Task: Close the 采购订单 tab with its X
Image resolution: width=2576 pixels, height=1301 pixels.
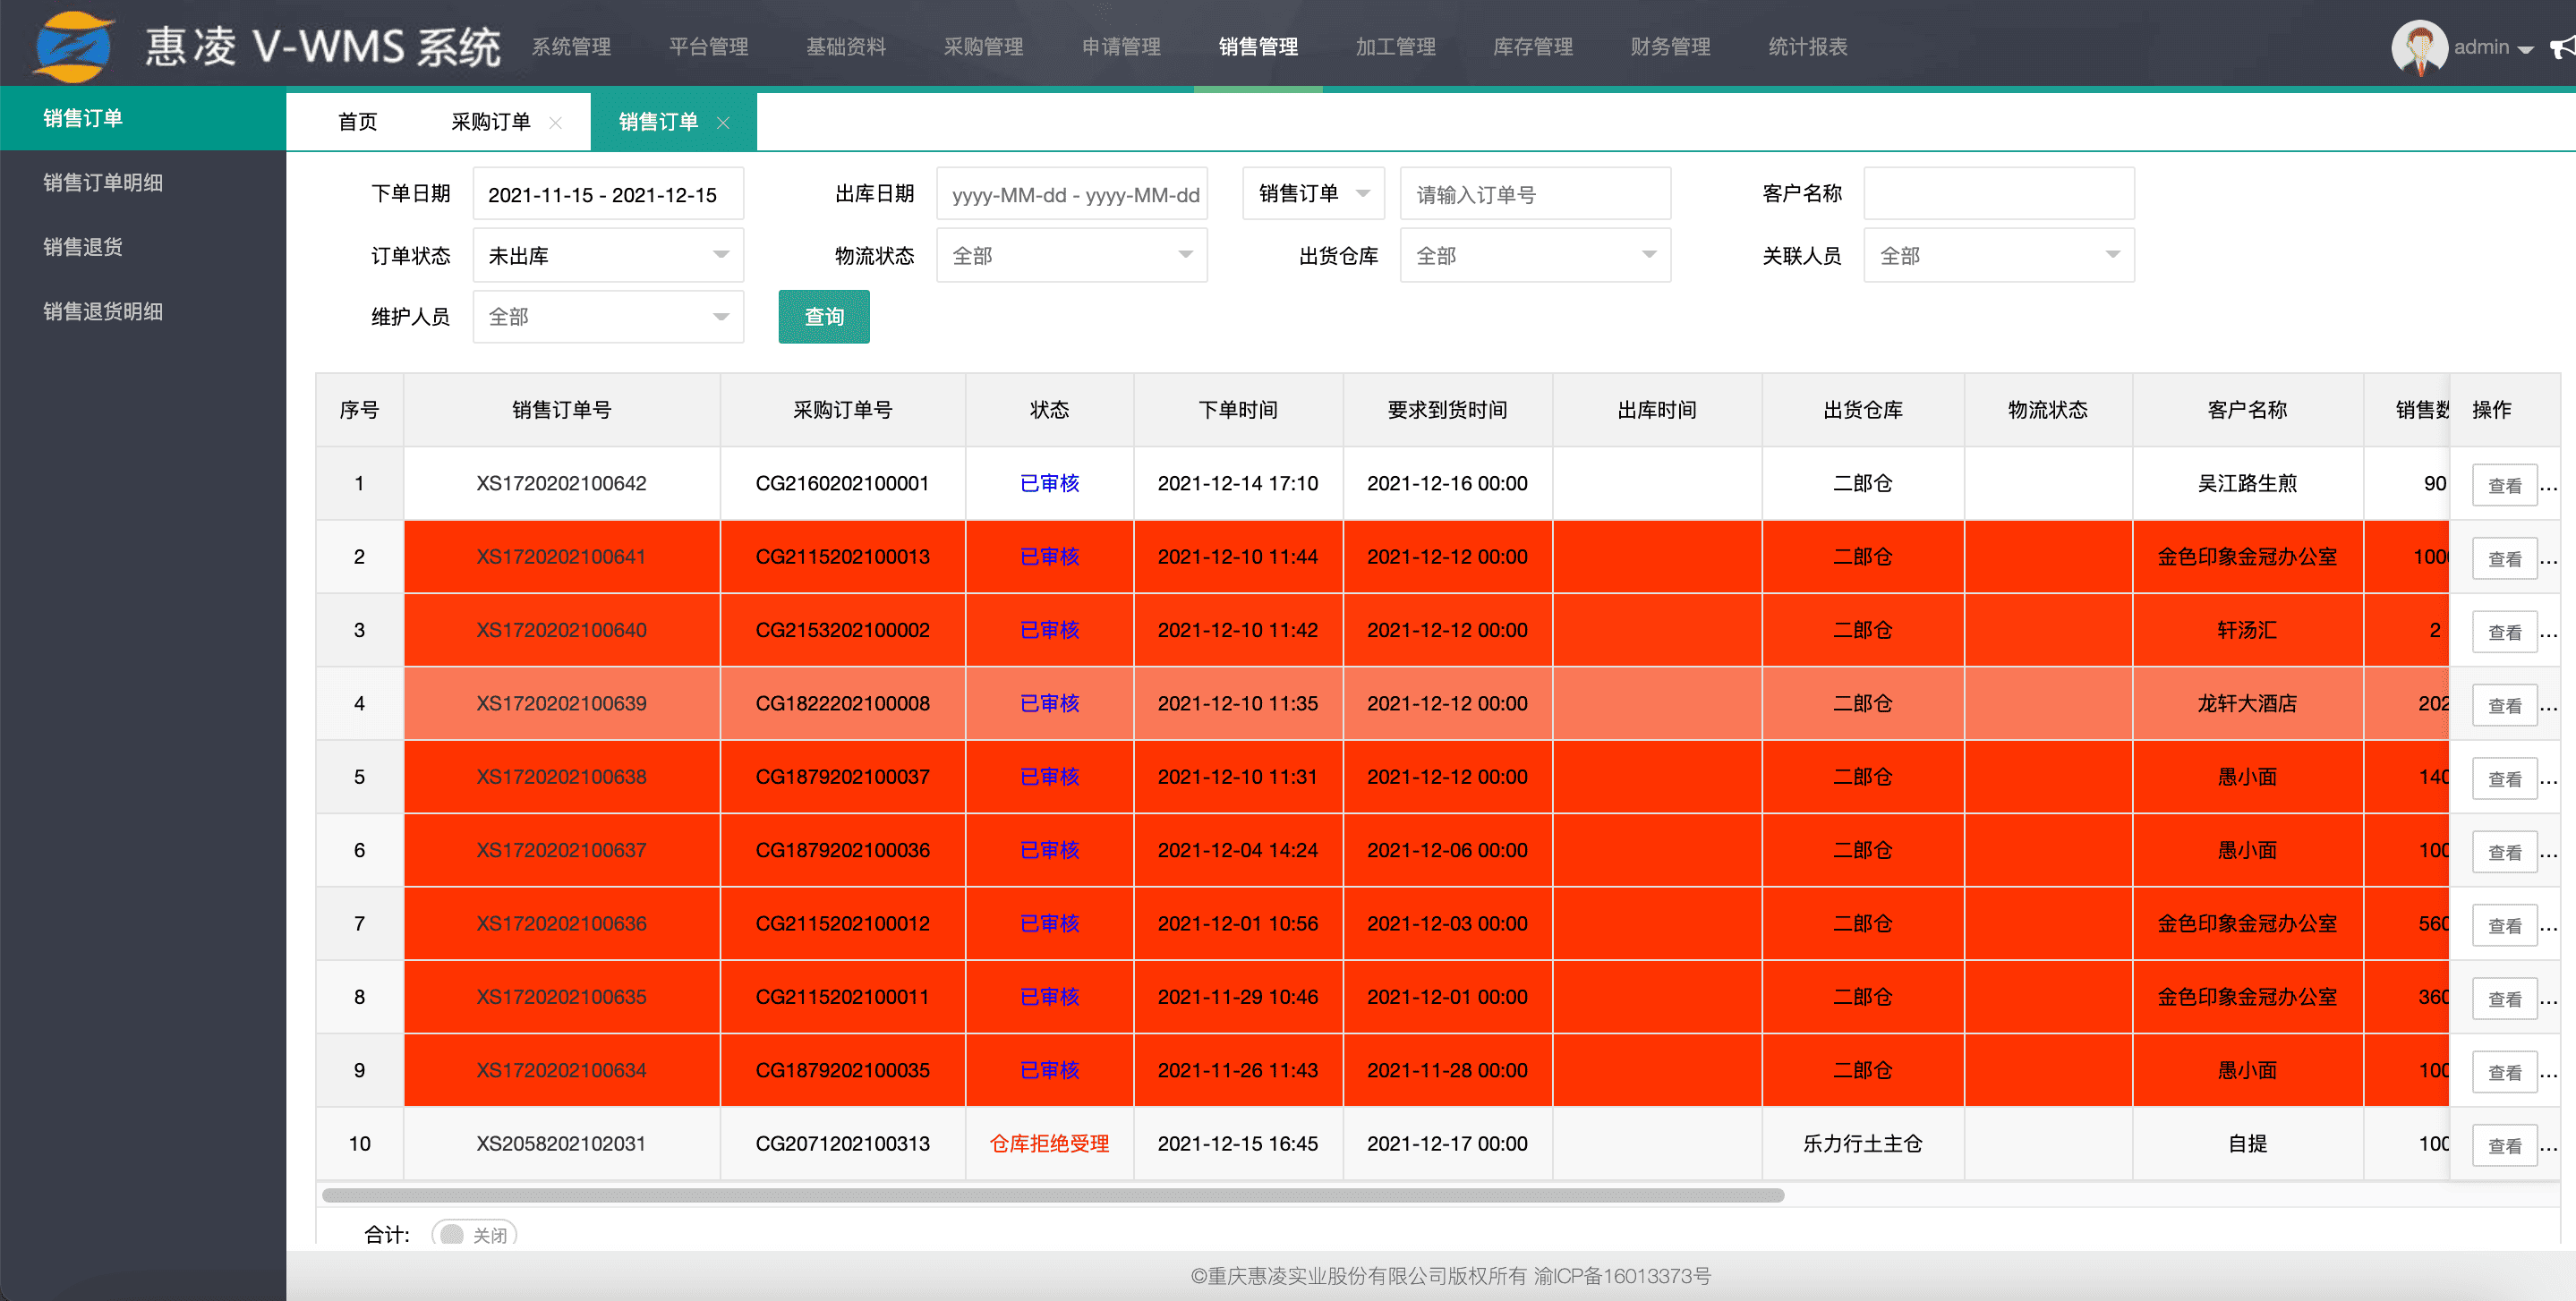Action: (556, 122)
